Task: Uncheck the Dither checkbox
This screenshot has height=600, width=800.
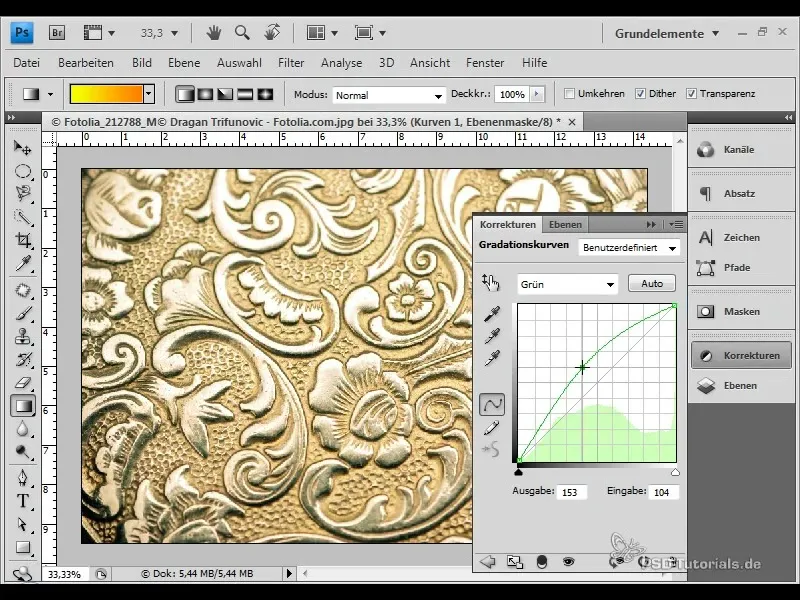Action: click(640, 94)
